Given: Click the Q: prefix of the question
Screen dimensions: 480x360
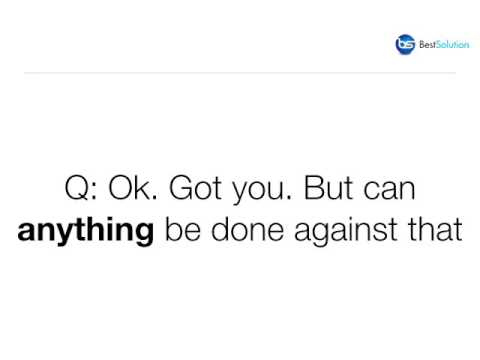Looking at the screenshot, I should click(x=81, y=188).
